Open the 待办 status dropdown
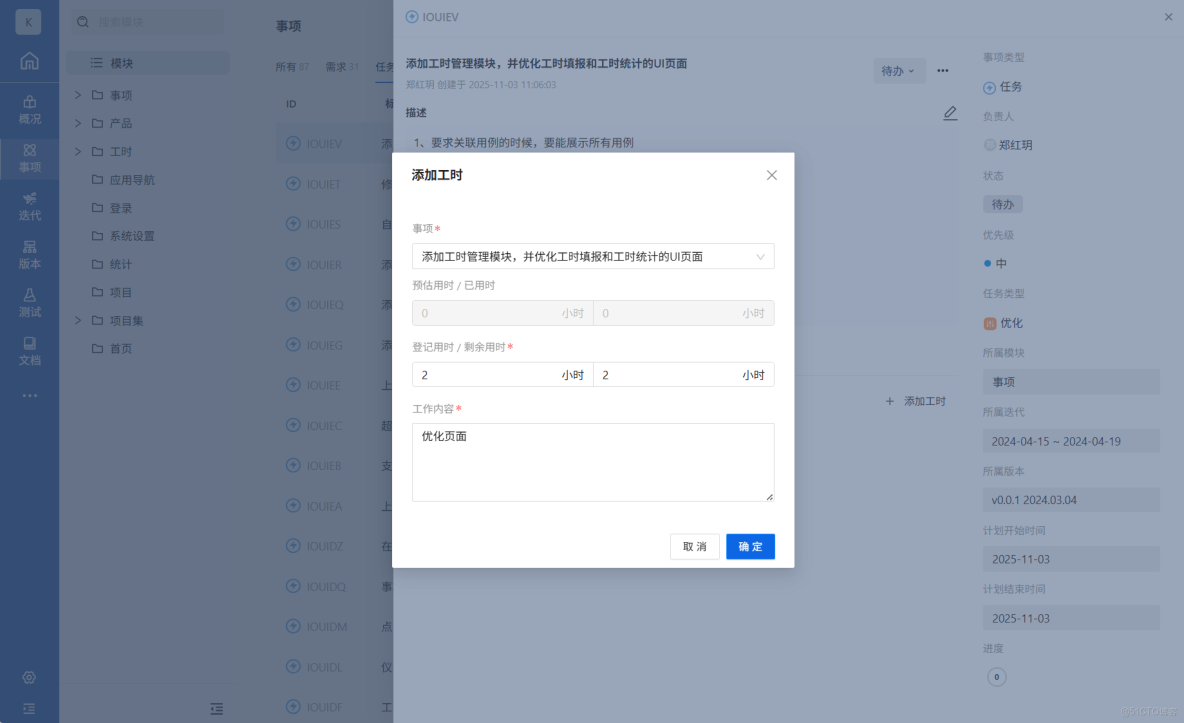1184x723 pixels. tap(898, 70)
